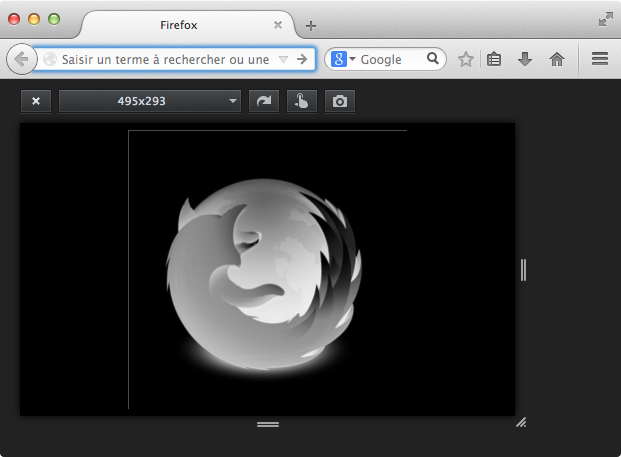Bookmark this page with the star icon
Image resolution: width=621 pixels, height=457 pixels.
466,59
